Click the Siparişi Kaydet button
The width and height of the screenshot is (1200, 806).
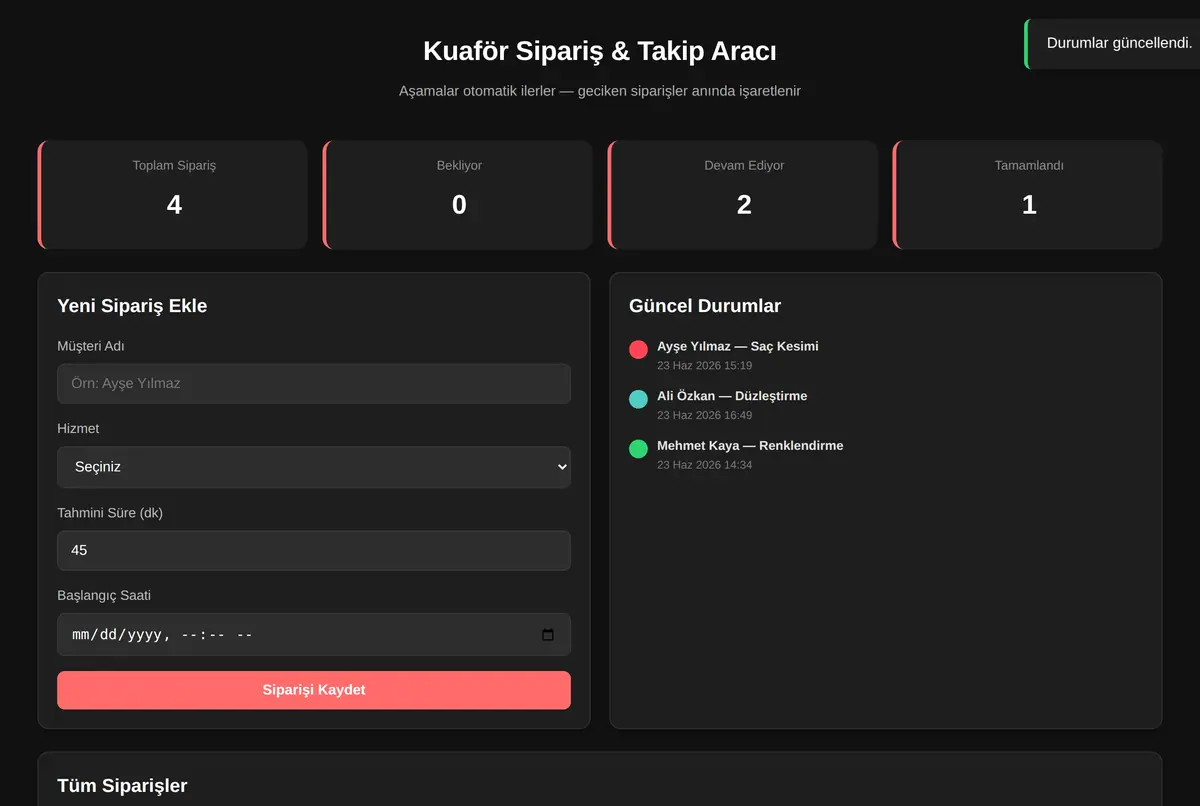(x=314, y=690)
